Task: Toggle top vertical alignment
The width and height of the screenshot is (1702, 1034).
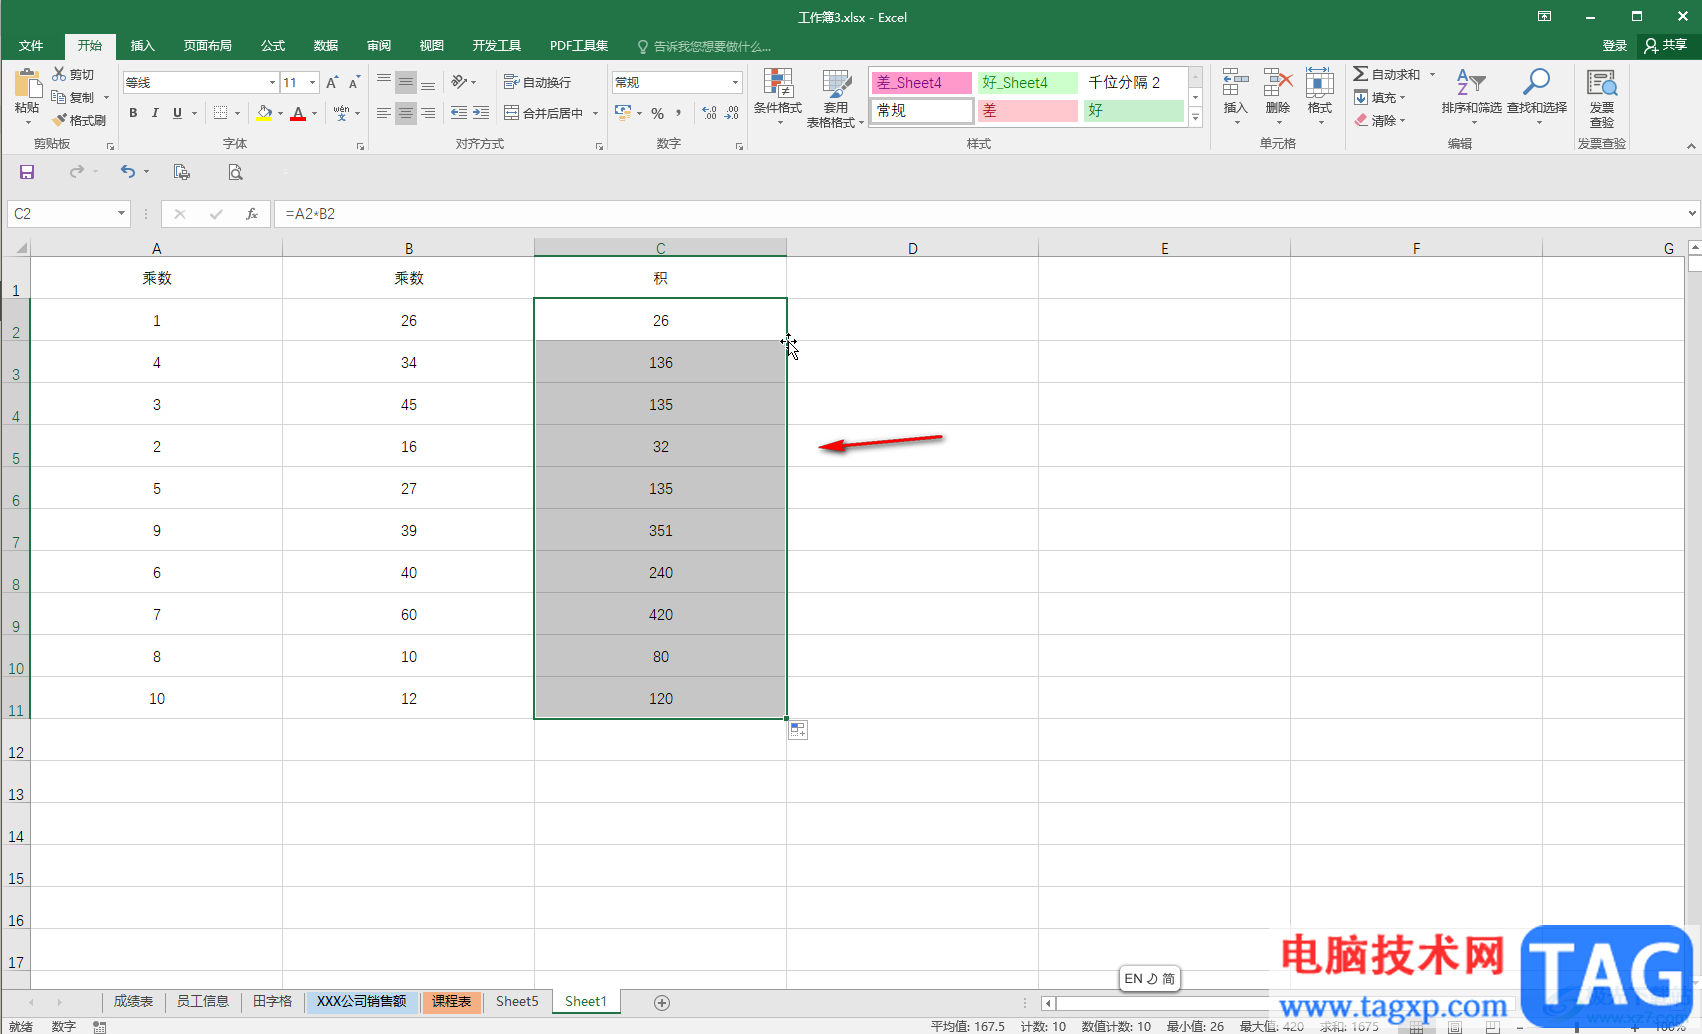Action: tap(384, 82)
